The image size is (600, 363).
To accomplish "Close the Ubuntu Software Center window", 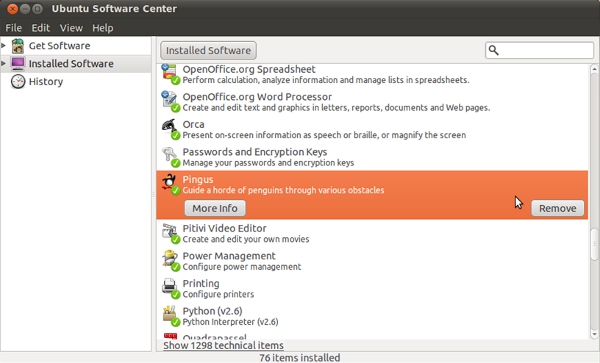I will (x=13, y=8).
